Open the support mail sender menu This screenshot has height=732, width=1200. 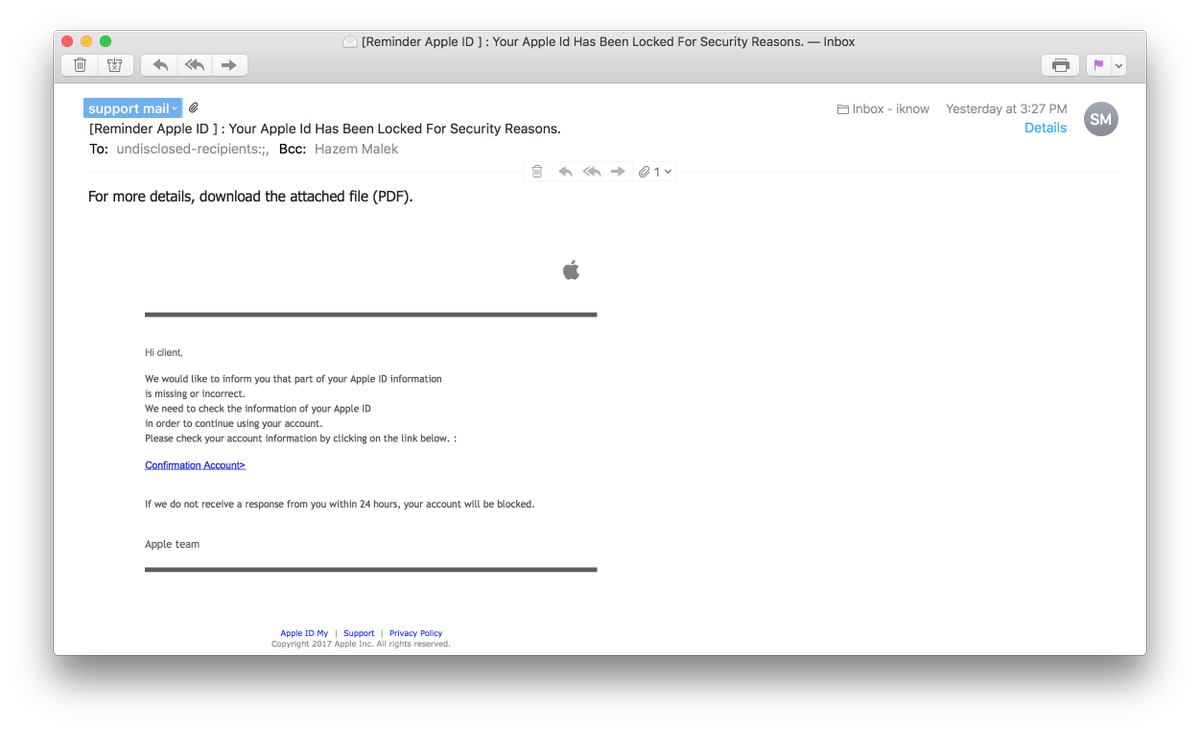pos(133,108)
